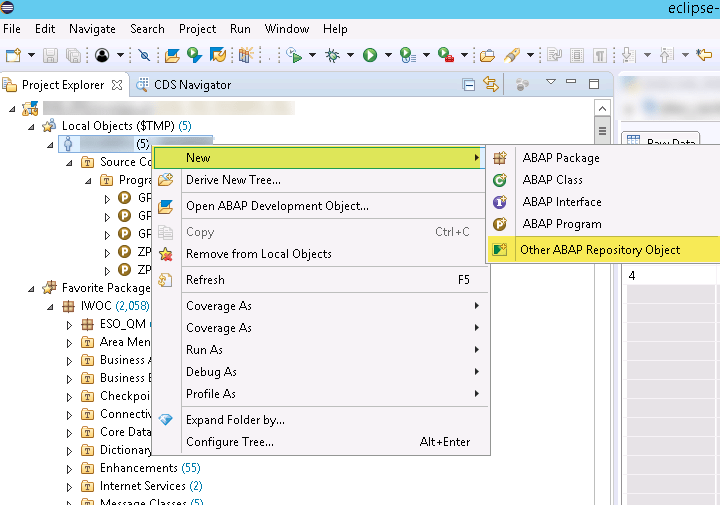Open the Profile As submenu
The width and height of the screenshot is (720, 505).
[x=321, y=394]
